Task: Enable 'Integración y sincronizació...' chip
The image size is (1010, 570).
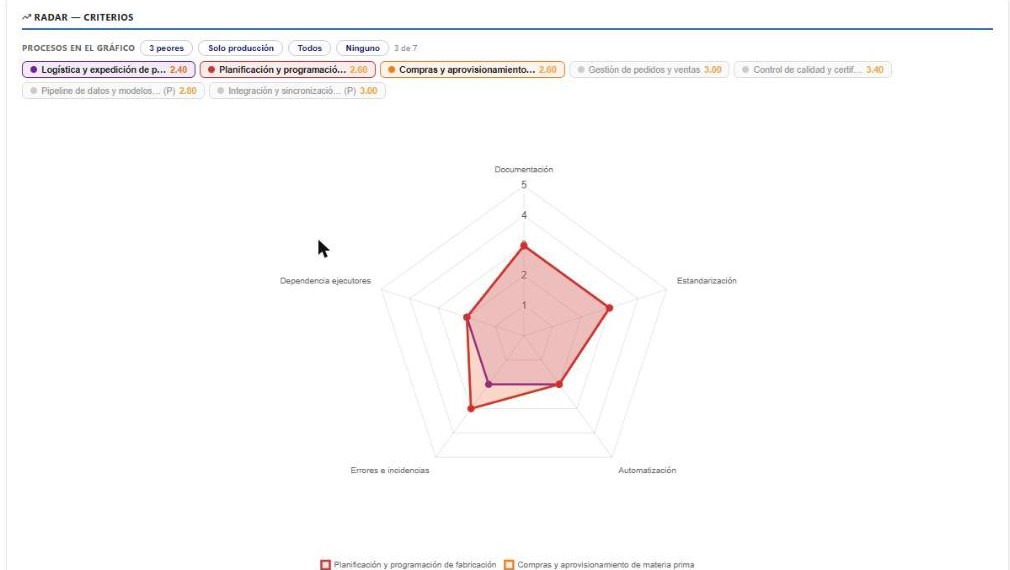Action: (298, 91)
